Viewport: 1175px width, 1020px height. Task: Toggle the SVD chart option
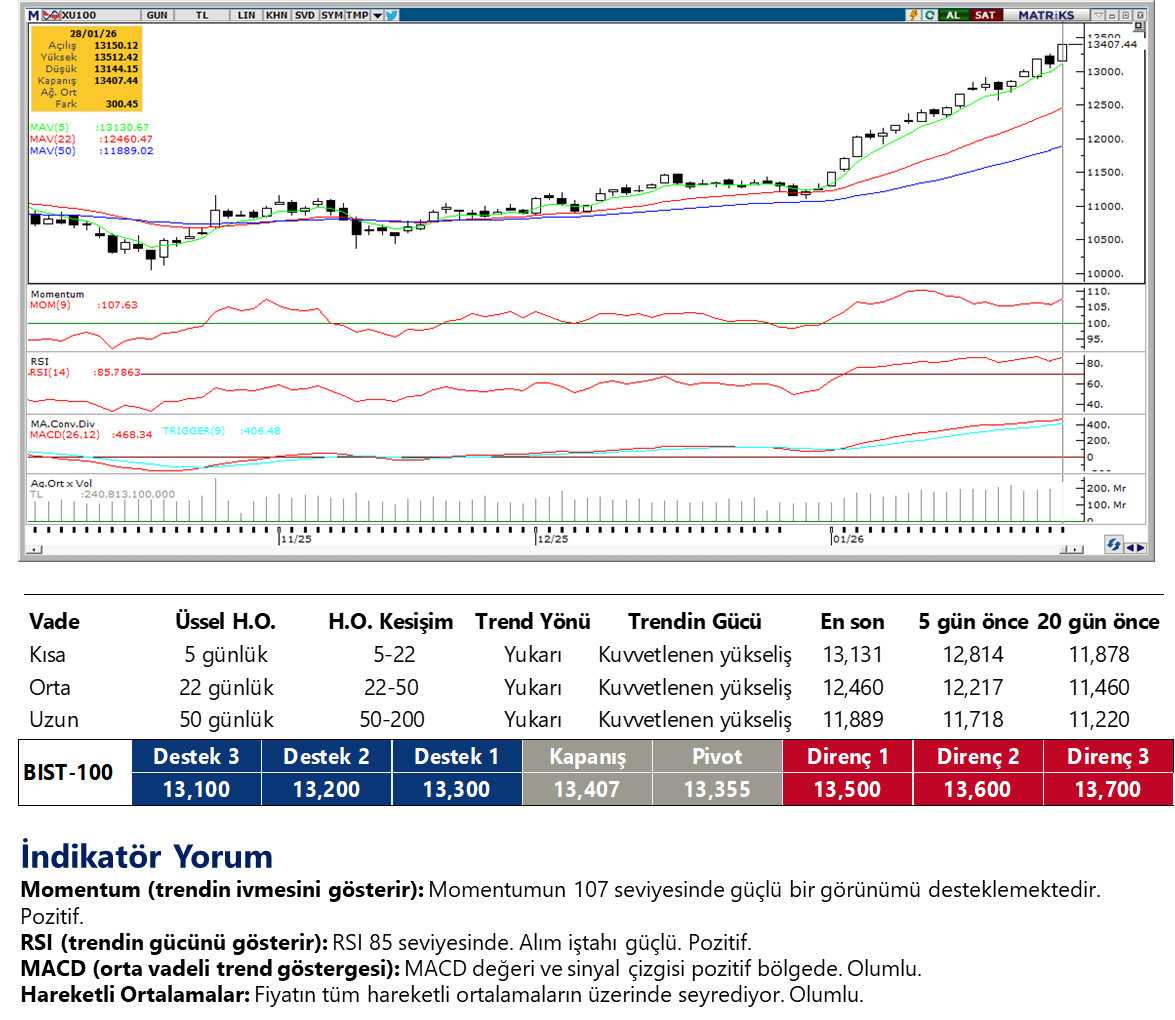point(304,15)
